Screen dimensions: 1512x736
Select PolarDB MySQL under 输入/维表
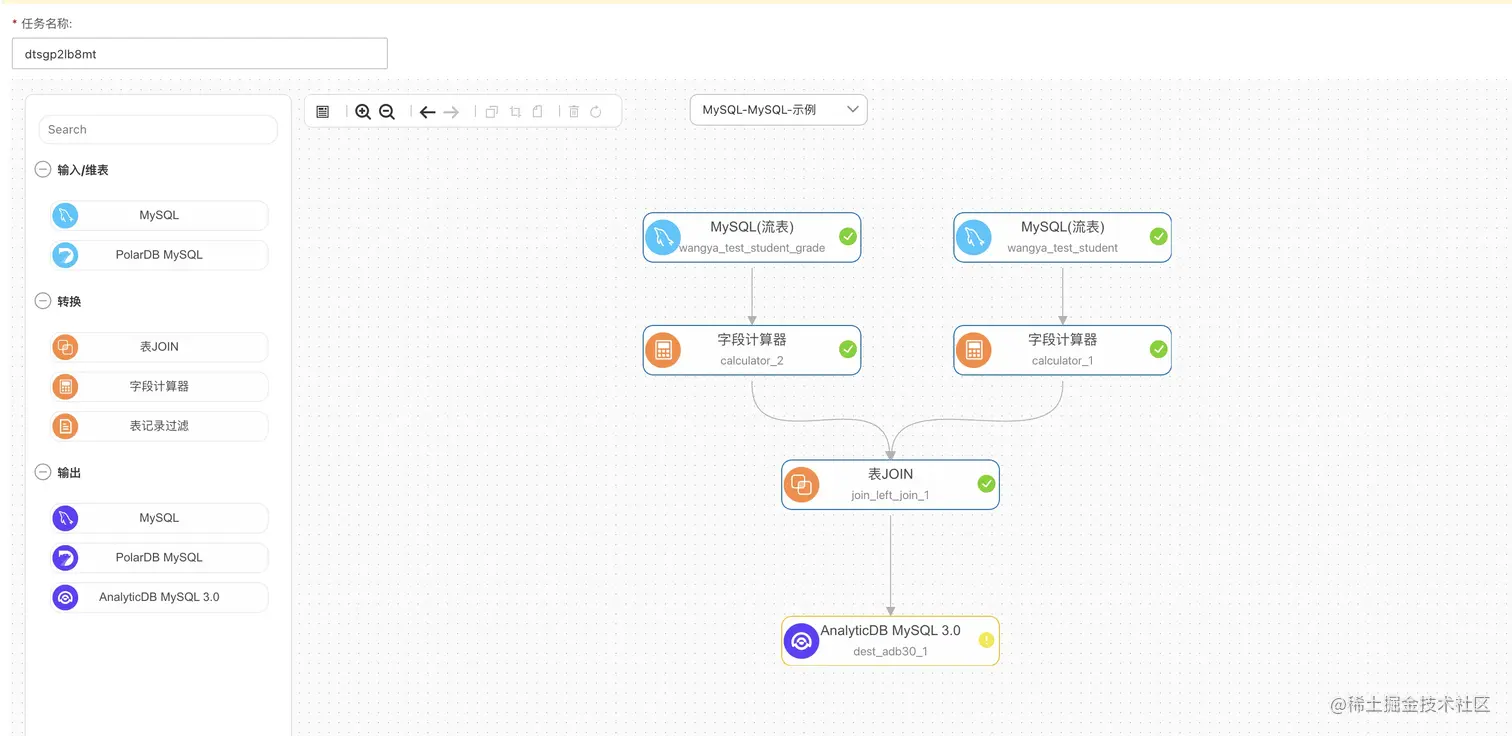pos(159,255)
